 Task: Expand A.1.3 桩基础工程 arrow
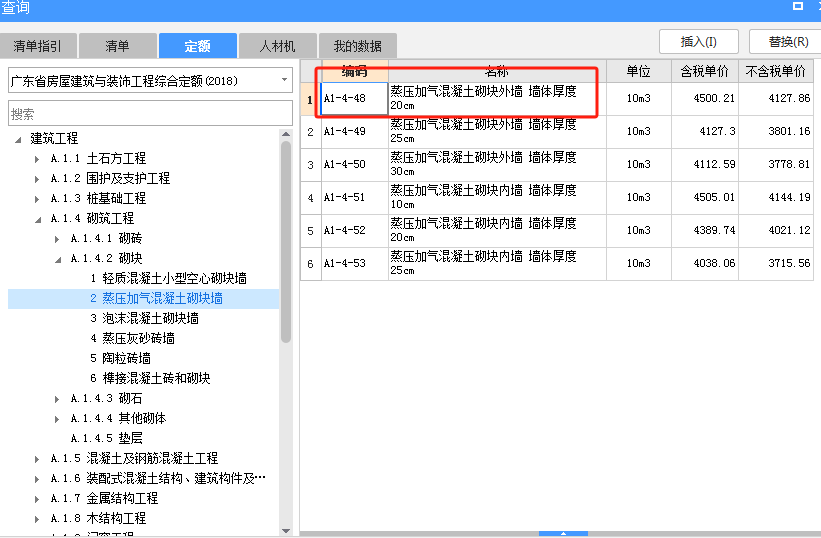(x=37, y=199)
